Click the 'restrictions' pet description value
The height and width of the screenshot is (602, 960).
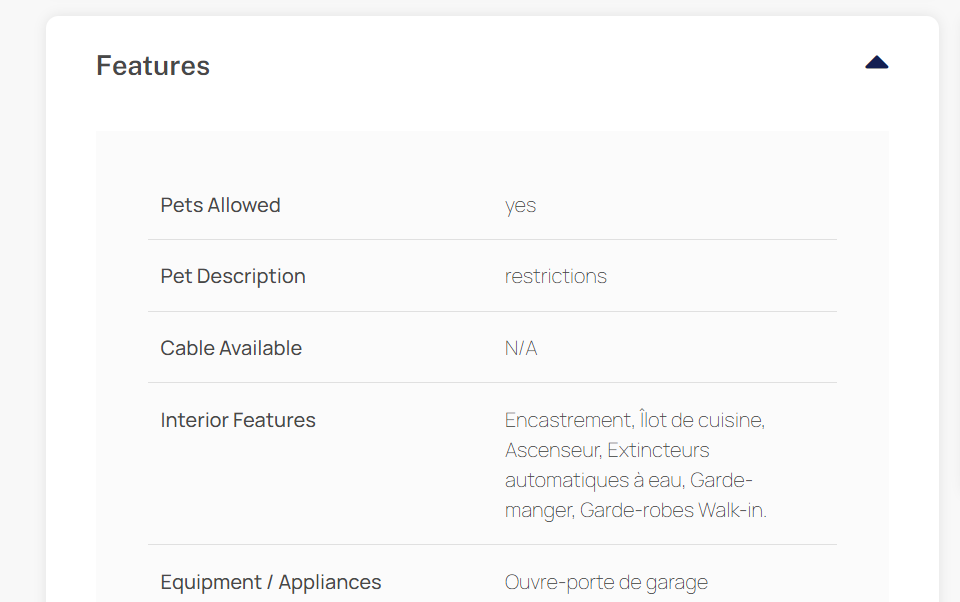[556, 276]
